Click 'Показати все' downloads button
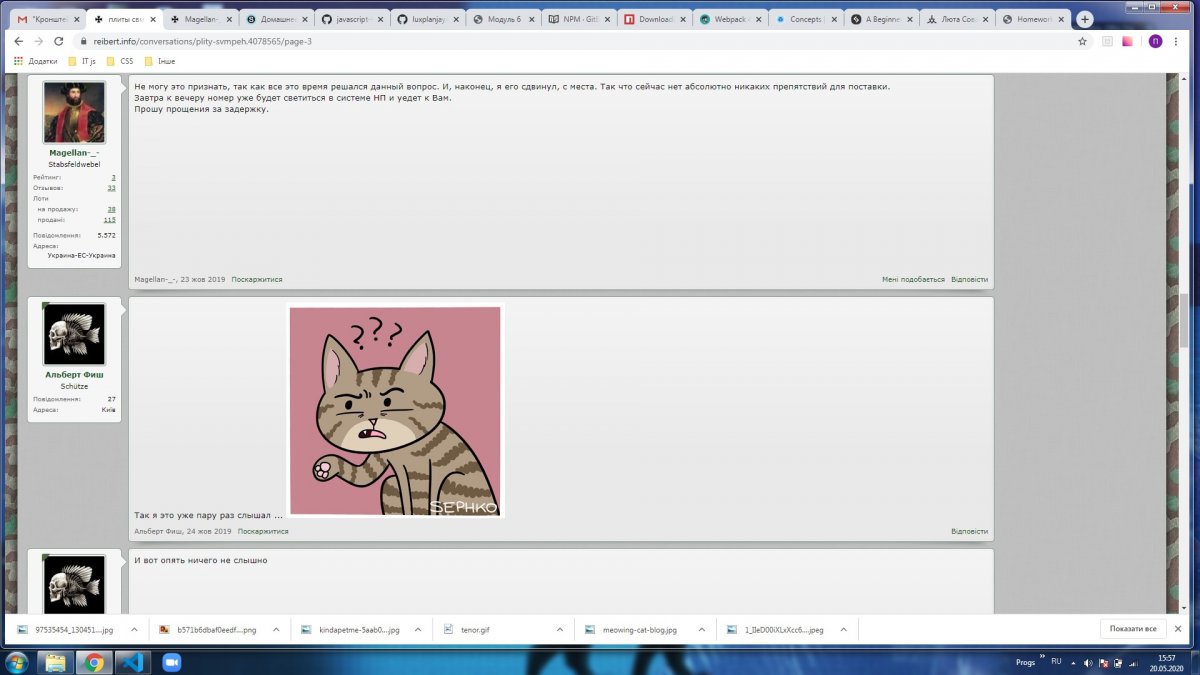 tap(1133, 629)
